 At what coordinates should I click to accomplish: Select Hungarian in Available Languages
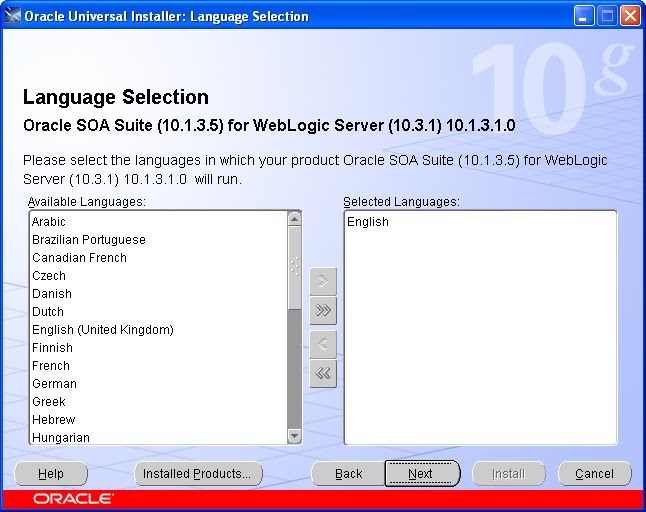pyautogui.click(x=159, y=437)
